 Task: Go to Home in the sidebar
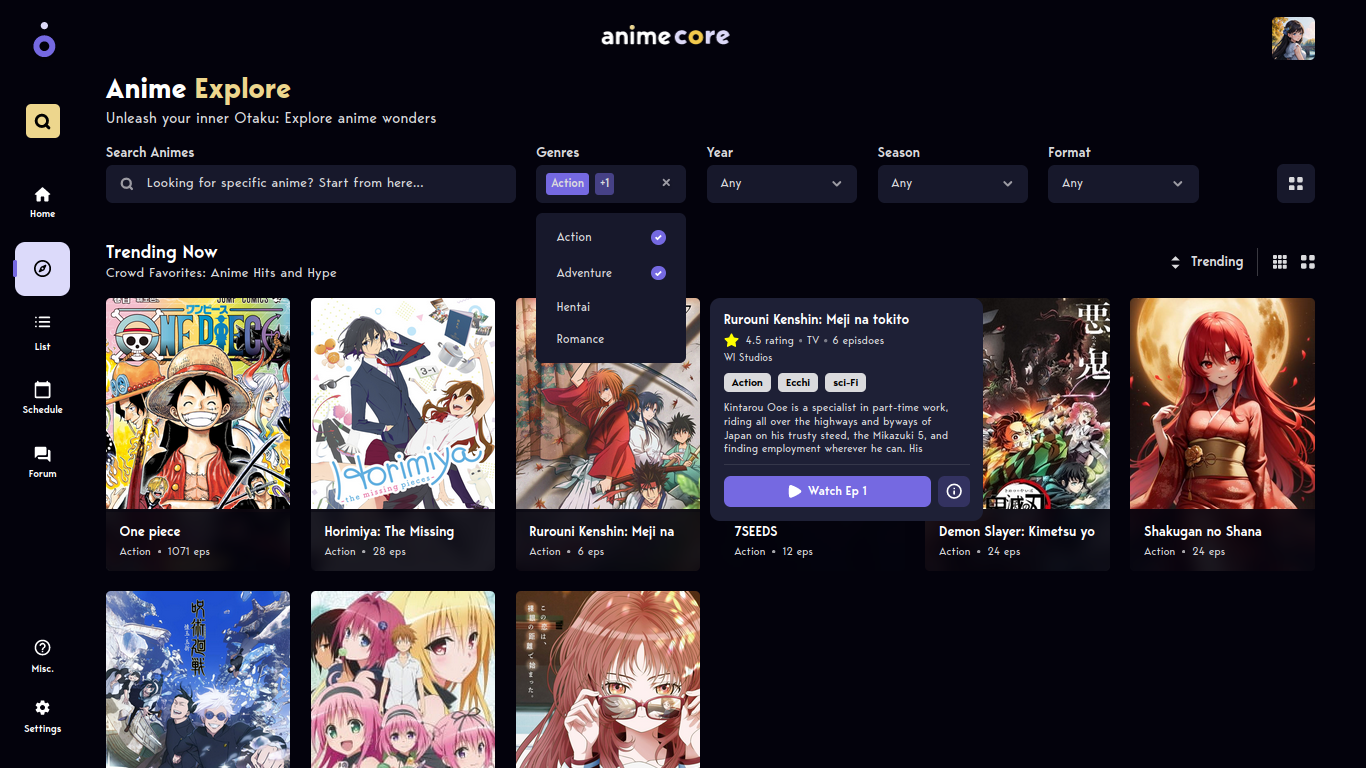coord(42,201)
